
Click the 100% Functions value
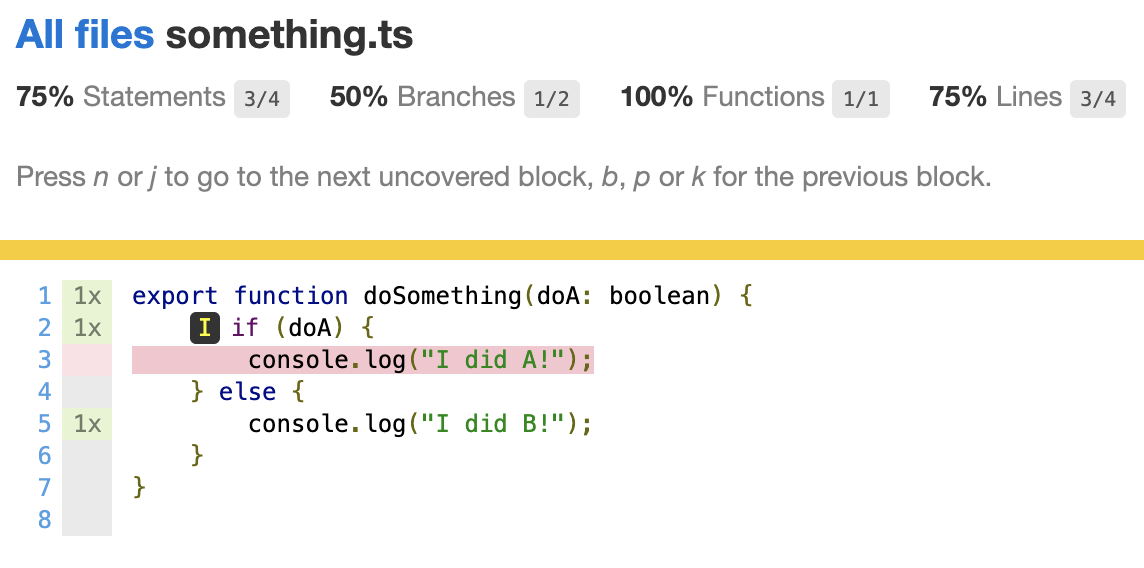click(x=656, y=97)
